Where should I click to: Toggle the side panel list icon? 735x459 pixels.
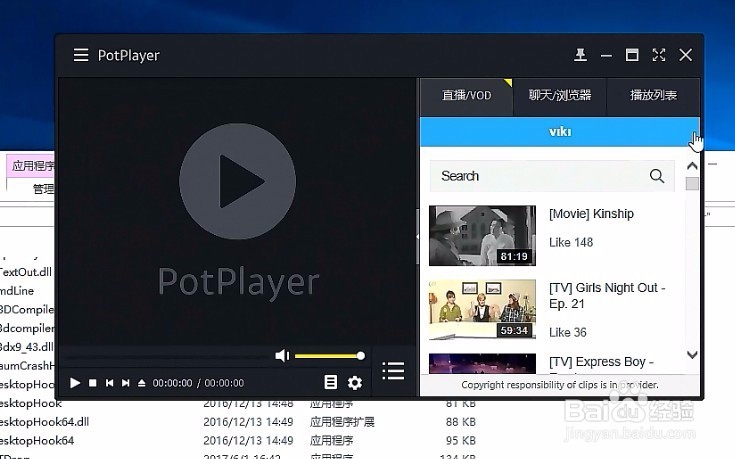click(393, 370)
